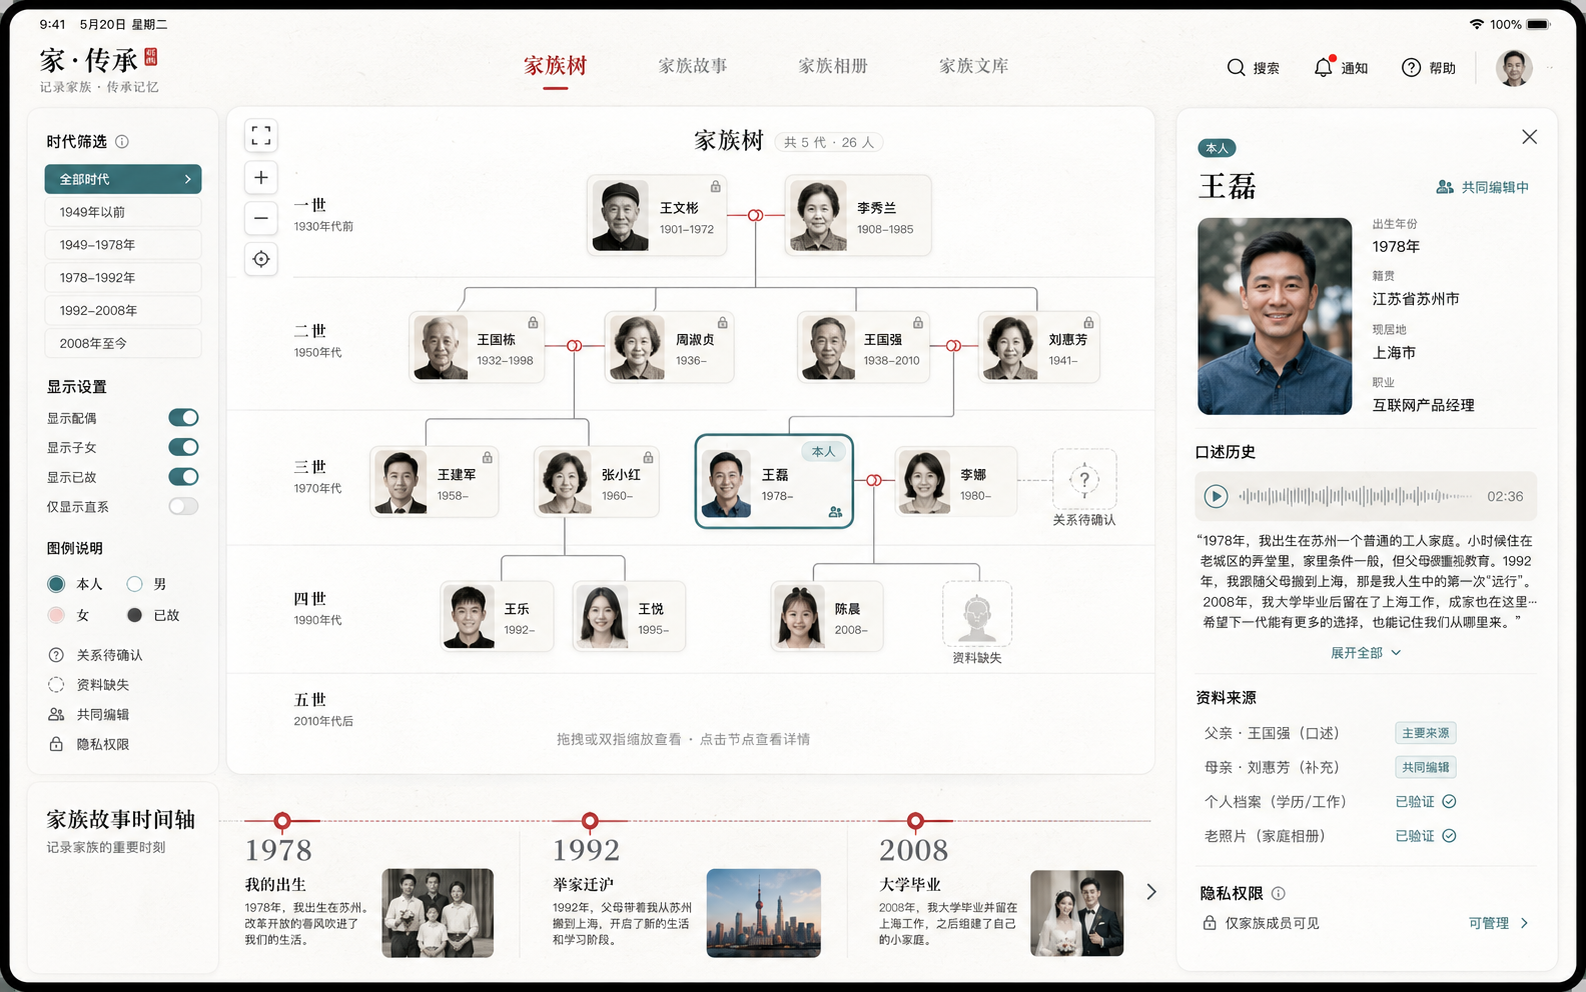Click lock icon on 刘惠芳 card
Image resolution: width=1586 pixels, height=992 pixels.
pos(1089,322)
